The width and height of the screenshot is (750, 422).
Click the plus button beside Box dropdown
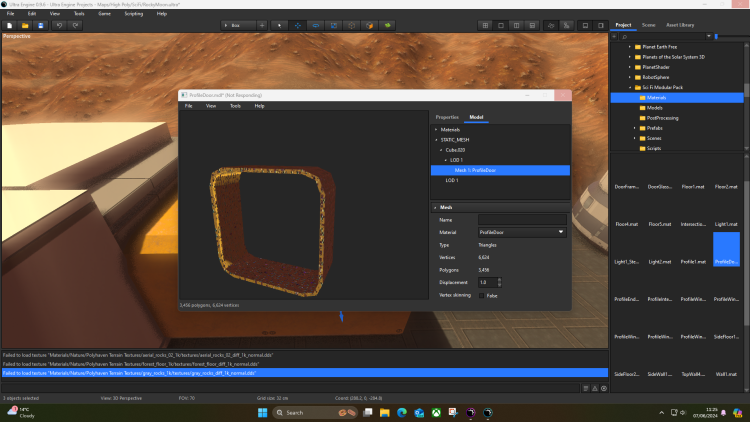[x=262, y=24]
